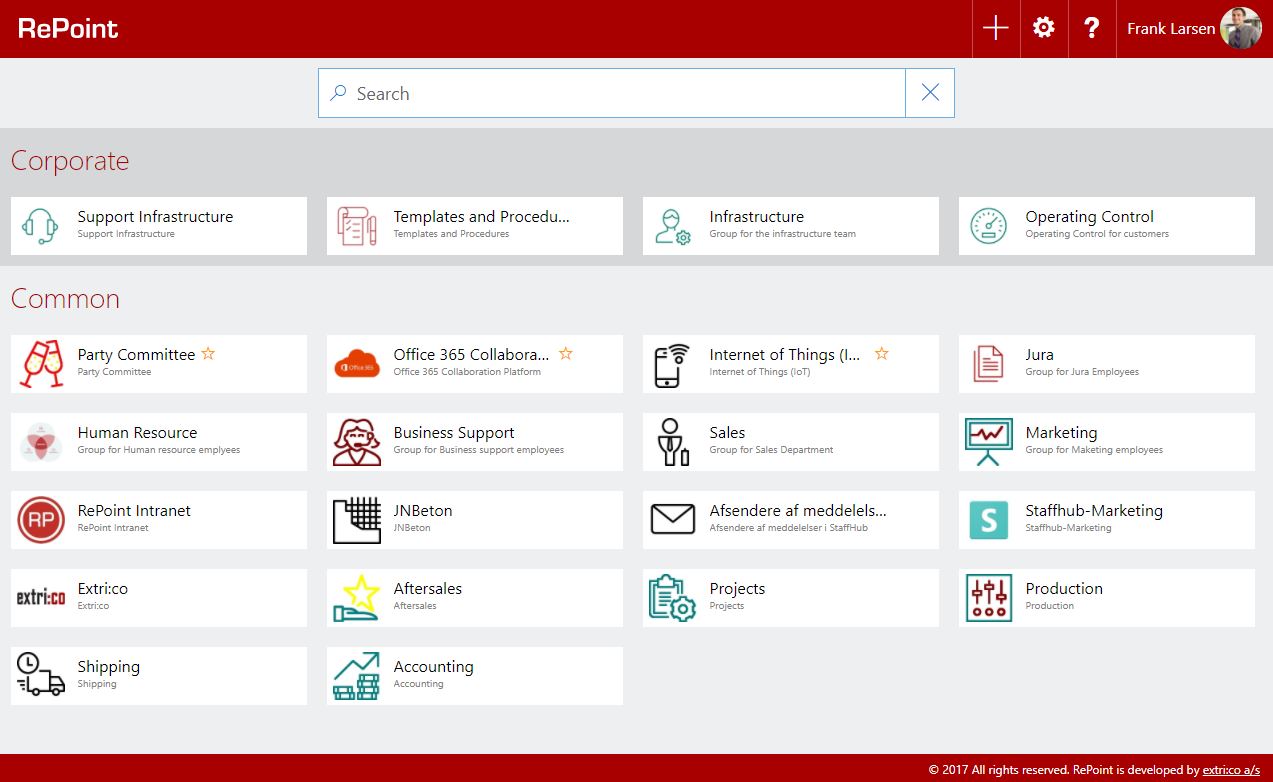Click into the Search field

(612, 93)
